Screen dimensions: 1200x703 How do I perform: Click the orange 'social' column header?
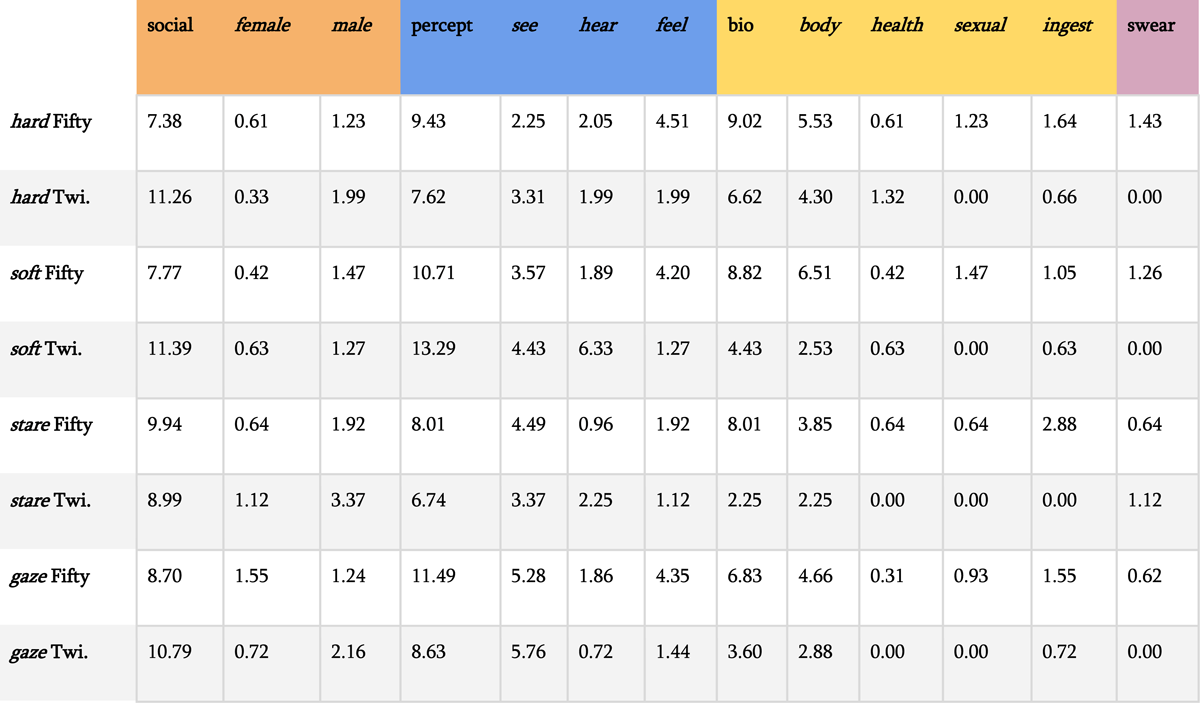170,26
